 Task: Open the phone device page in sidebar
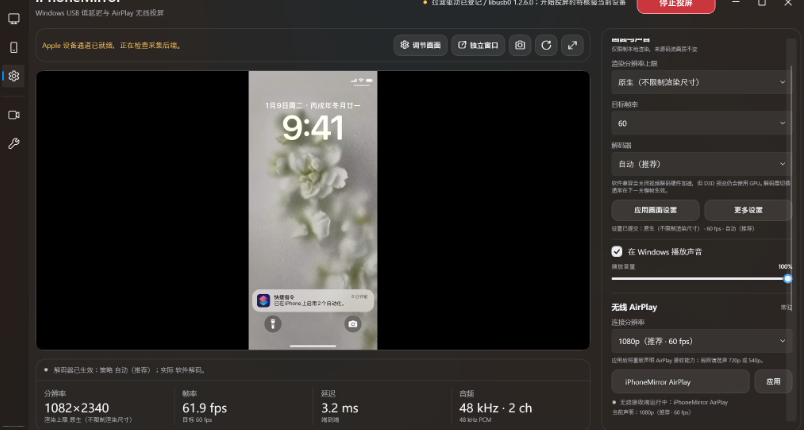[x=14, y=48]
